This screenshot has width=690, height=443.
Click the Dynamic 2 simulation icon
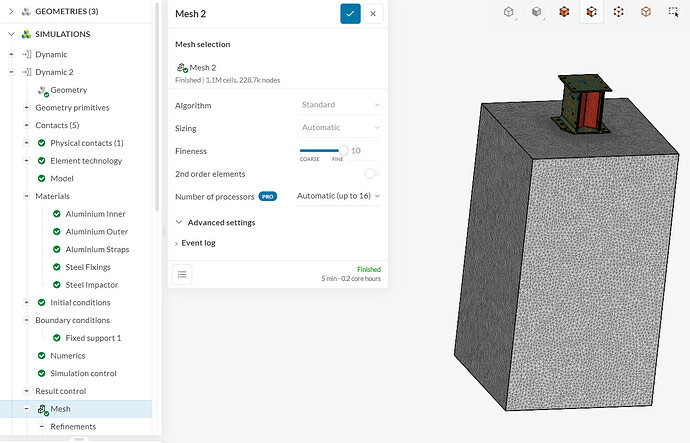point(27,72)
